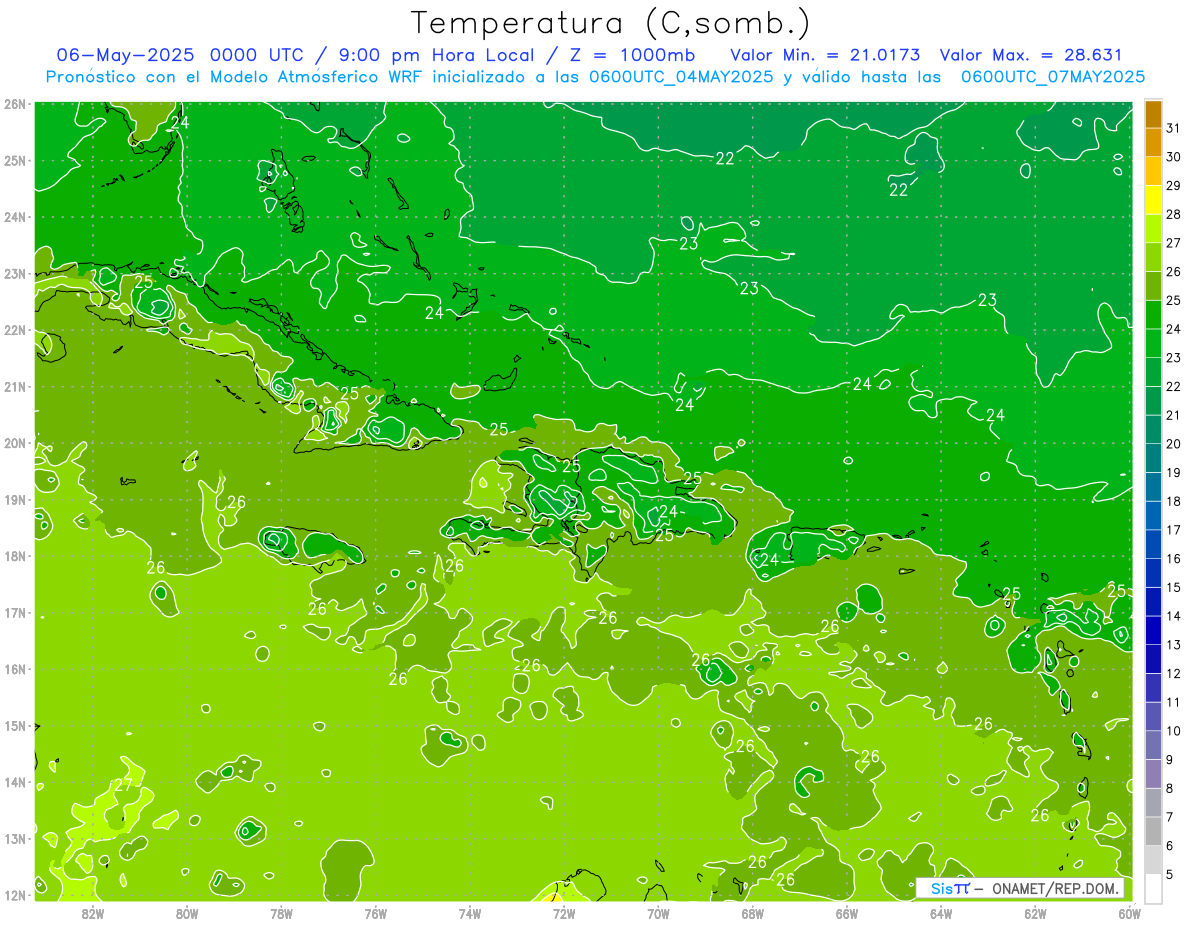Screen dimensions: 1200x927
Task: Click the '15' label on the color scale
Action: point(1173,587)
